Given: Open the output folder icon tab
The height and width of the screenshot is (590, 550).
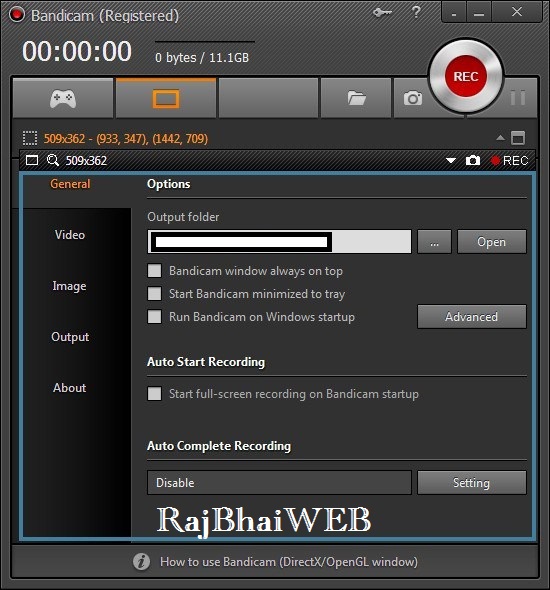Looking at the screenshot, I should pos(356,99).
